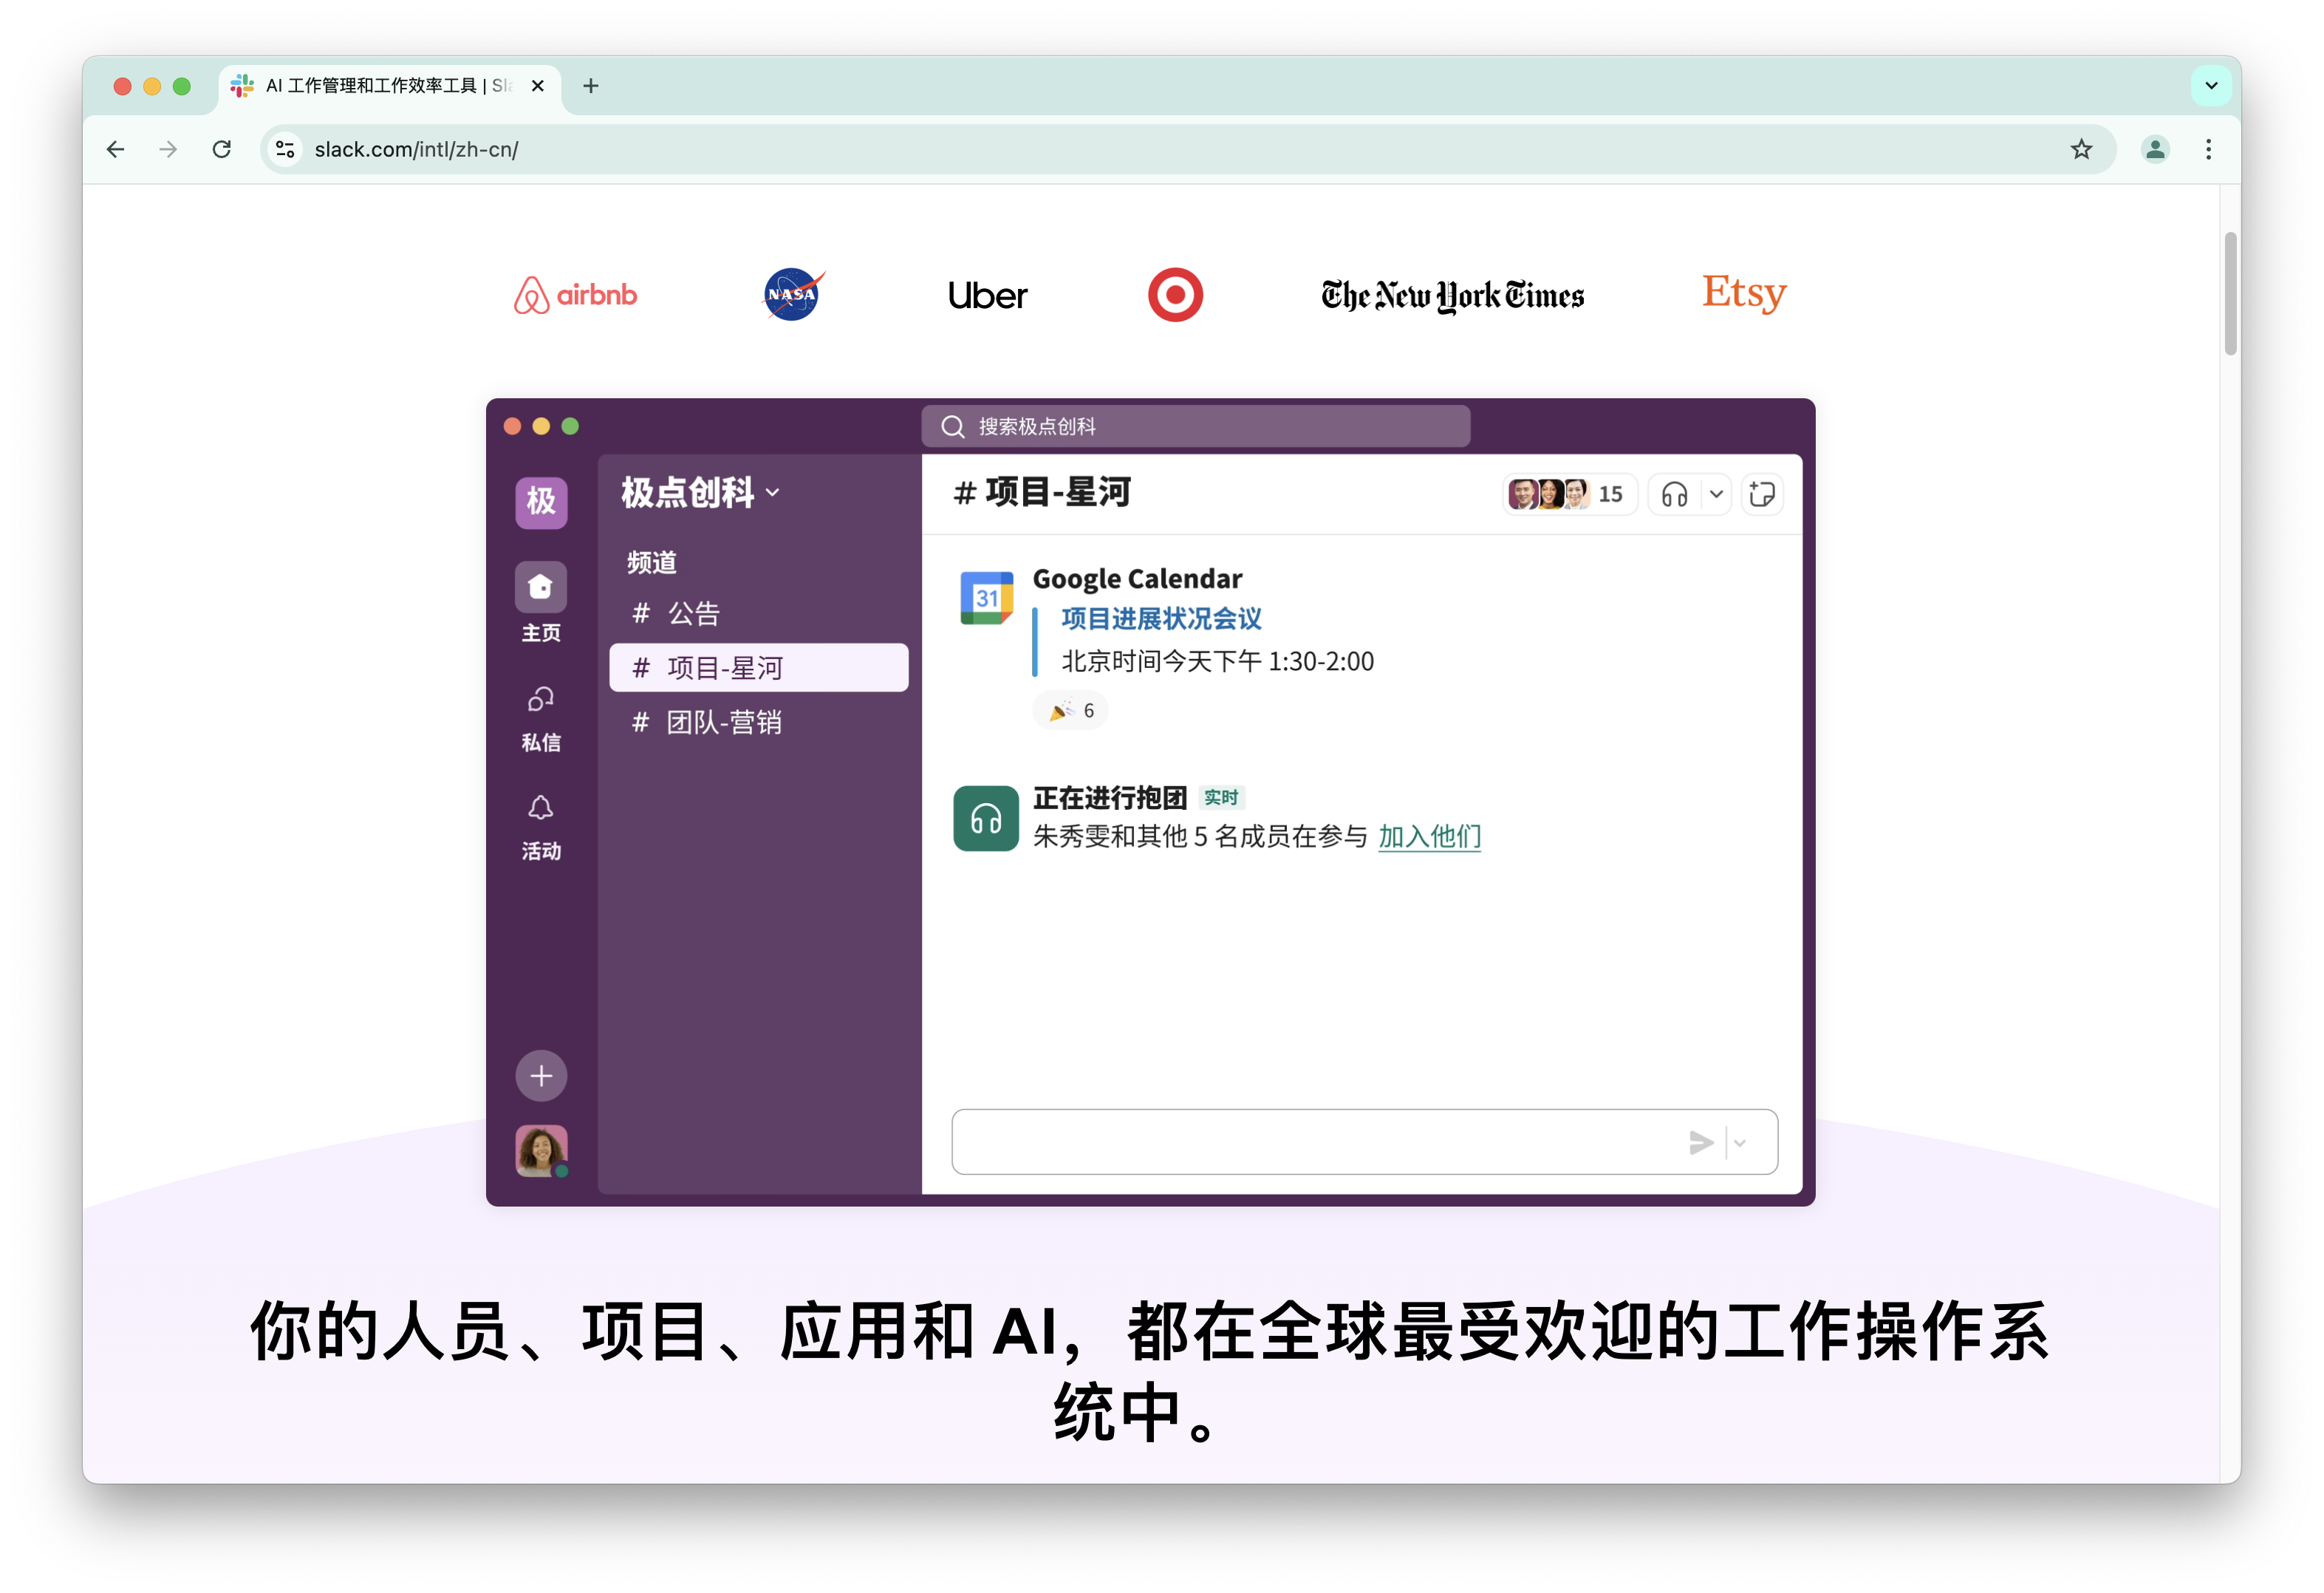This screenshot has width=2324, height=1593.
Task: Click the round plus button in sidebar
Action: pos(541,1076)
